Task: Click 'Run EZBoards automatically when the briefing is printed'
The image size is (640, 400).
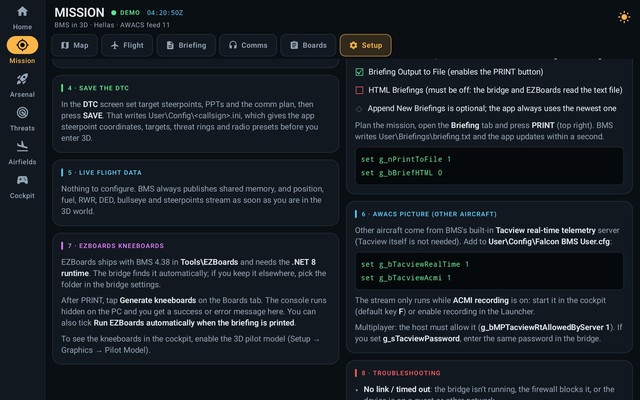Action: (x=194, y=323)
